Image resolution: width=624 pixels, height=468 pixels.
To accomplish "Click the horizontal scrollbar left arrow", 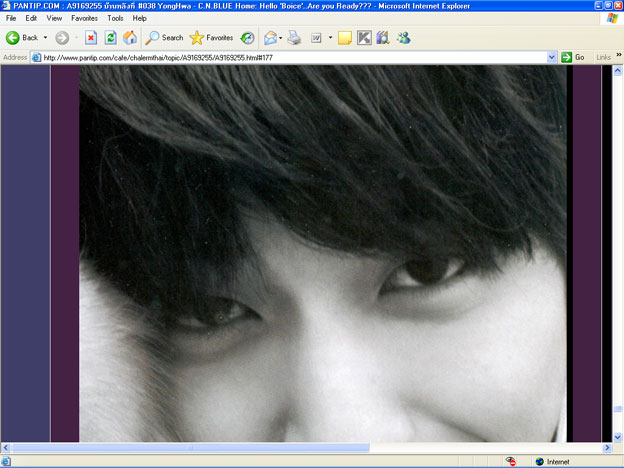I will (x=5, y=448).
